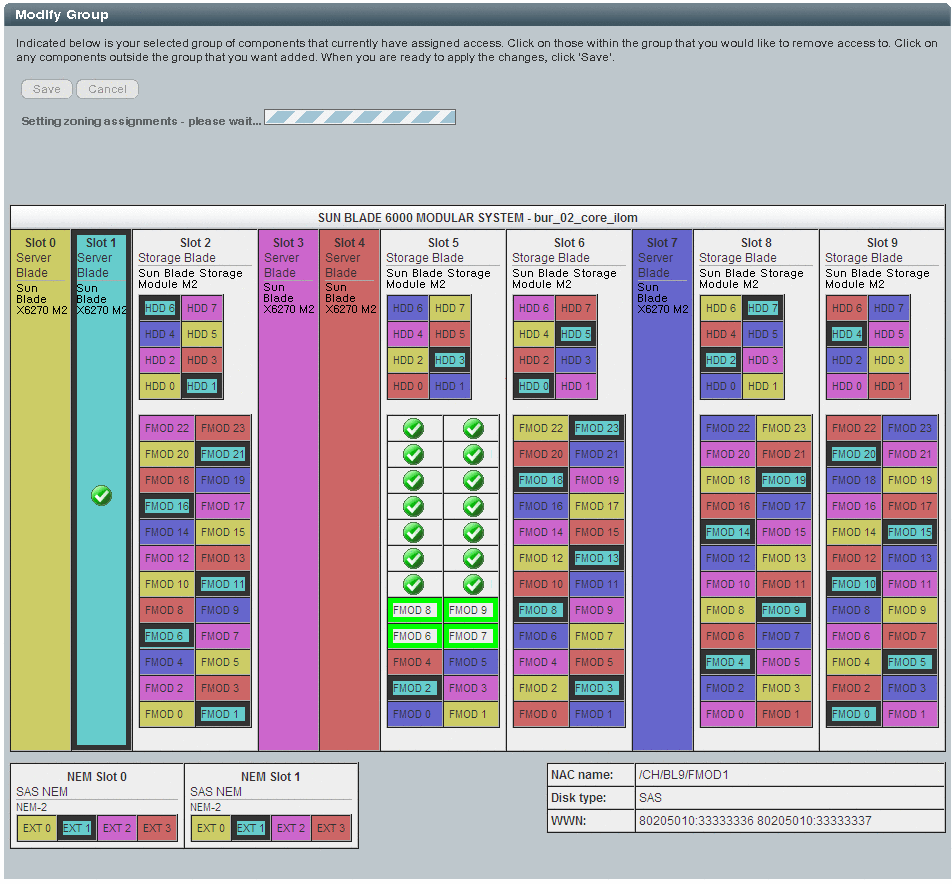Toggle HDD 5 in Slot 6 storage blade
Image resolution: width=952 pixels, height=884 pixels.
(576, 334)
